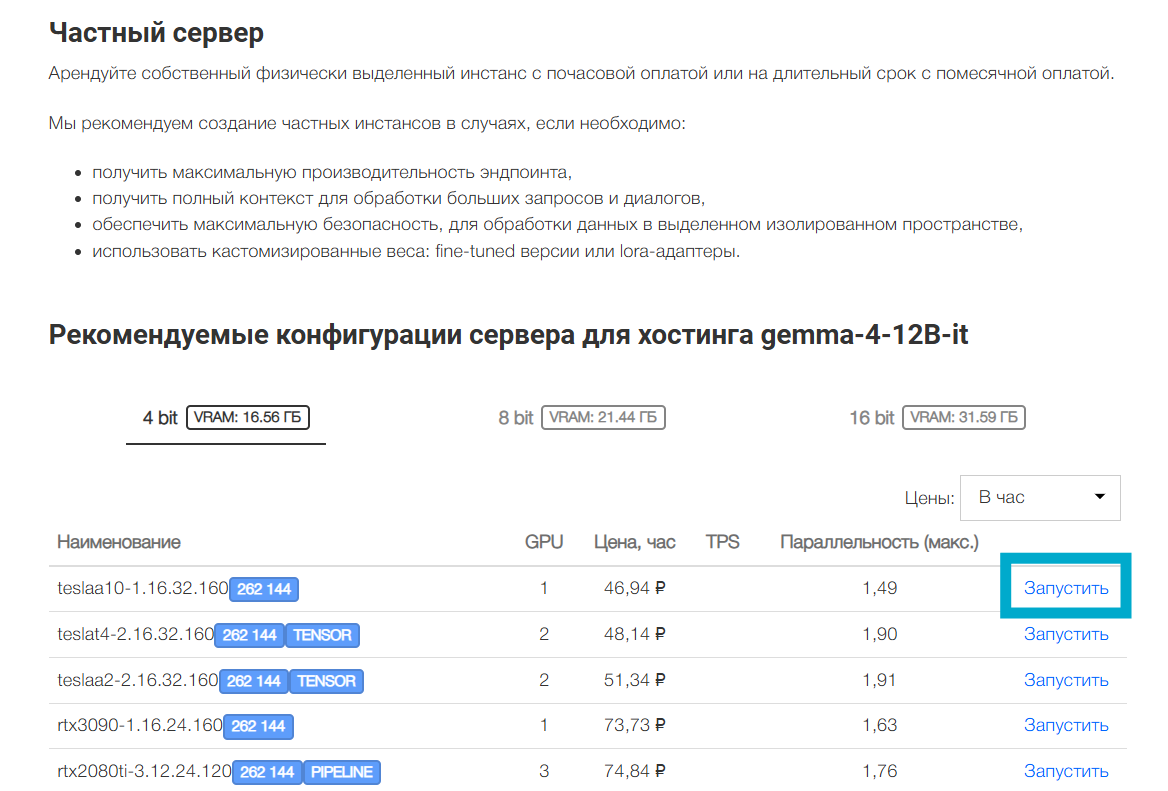The image size is (1168, 791).
Task: Switch to the 16 bit tab
Action: 937,418
